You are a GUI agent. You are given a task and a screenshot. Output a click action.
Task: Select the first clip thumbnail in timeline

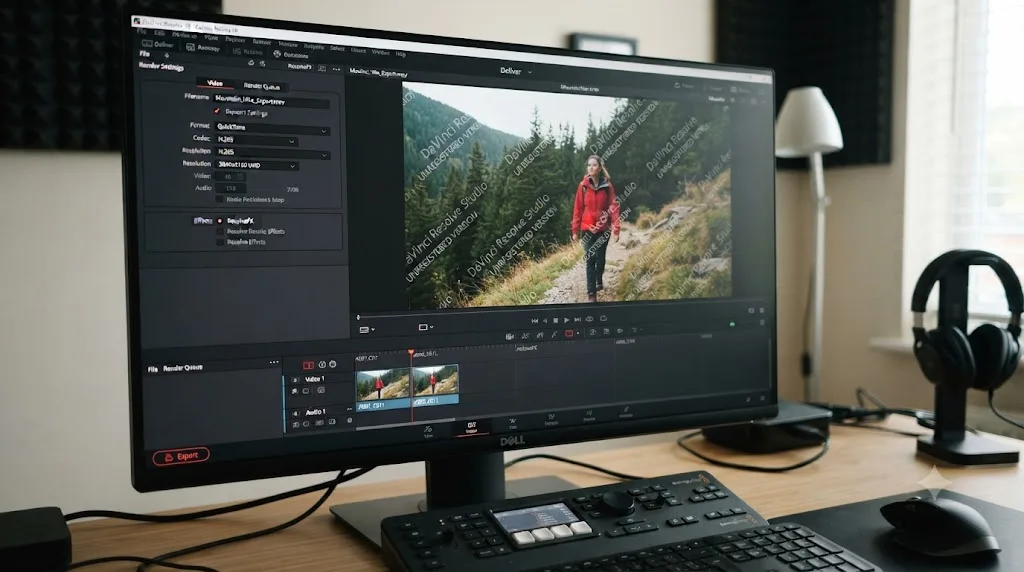(383, 385)
